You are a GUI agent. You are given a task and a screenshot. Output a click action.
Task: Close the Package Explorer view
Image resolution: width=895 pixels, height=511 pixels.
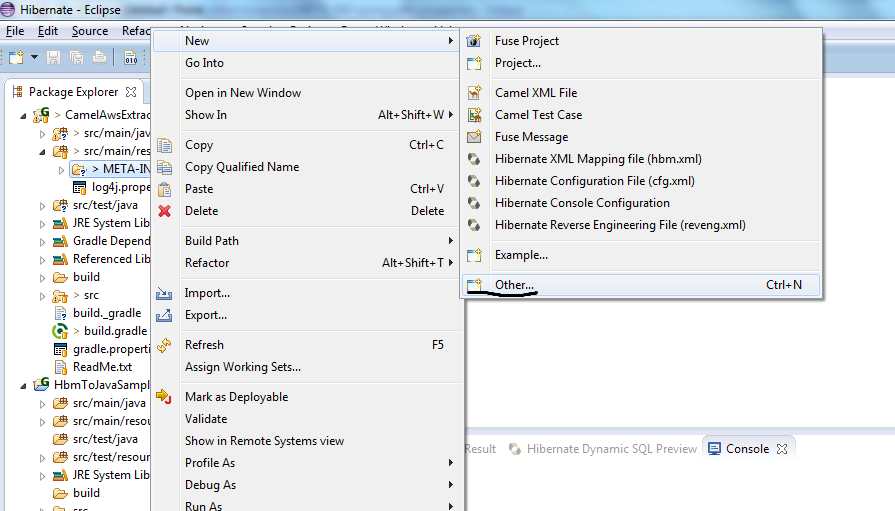tap(131, 92)
